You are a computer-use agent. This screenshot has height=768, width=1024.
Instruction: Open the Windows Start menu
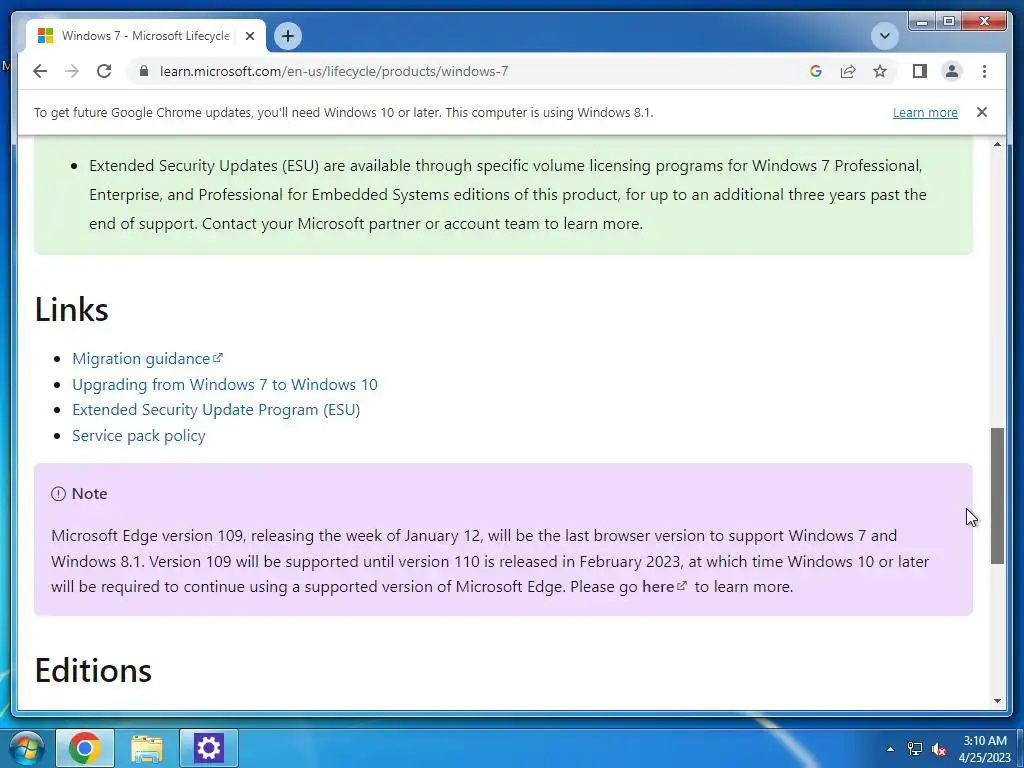click(27, 748)
